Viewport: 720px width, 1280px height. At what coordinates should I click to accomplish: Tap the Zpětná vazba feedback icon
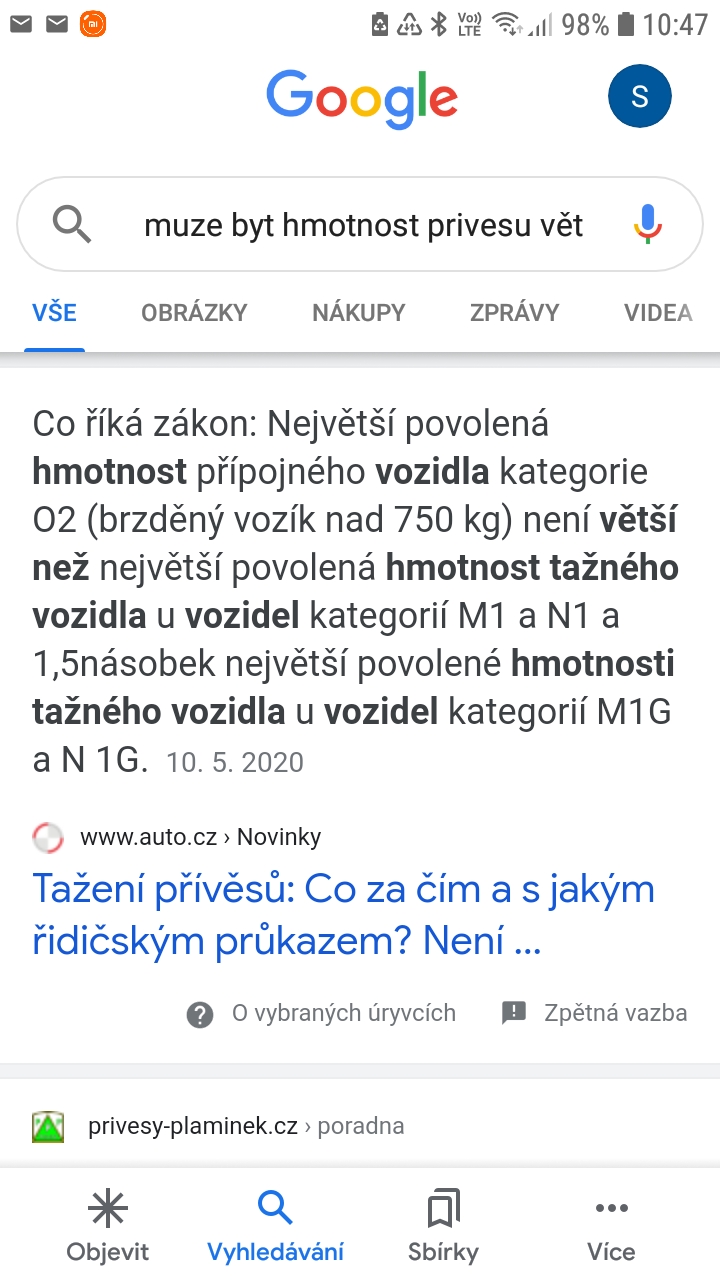(514, 1013)
